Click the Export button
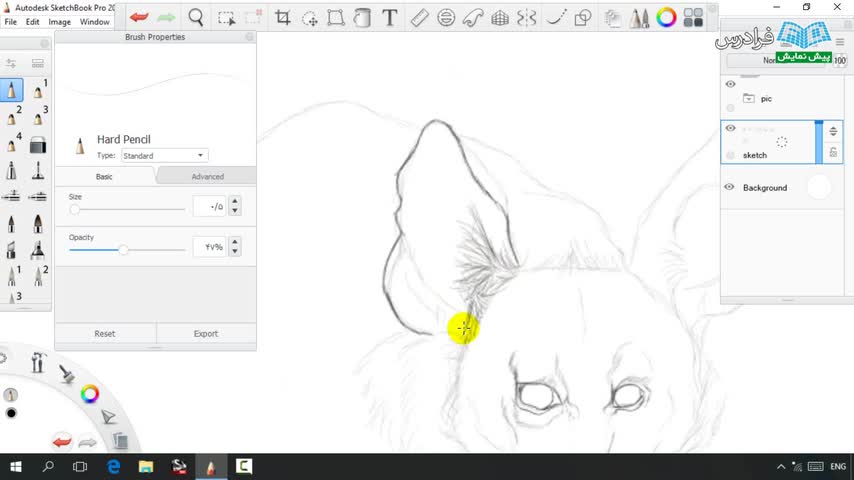The width and height of the screenshot is (854, 480). tap(205, 334)
